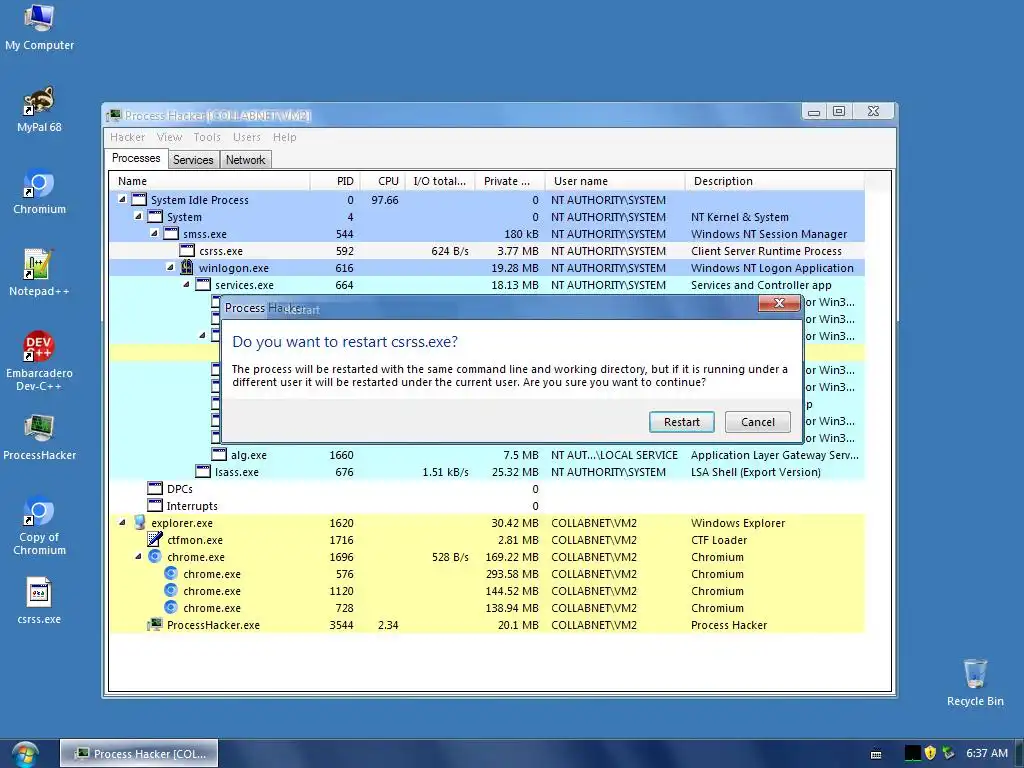Click the Windows Explorer description cell
Viewport: 1024px width, 768px height.
click(x=738, y=523)
